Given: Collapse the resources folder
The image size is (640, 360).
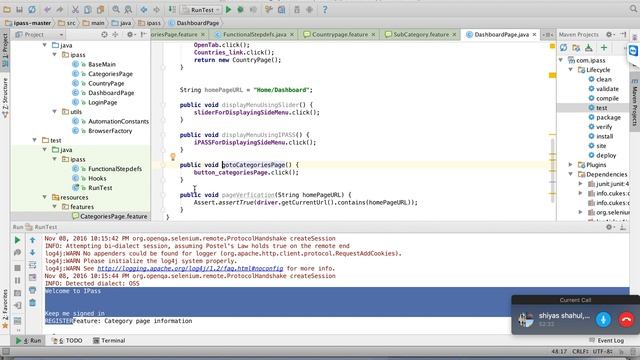Looking at the screenshot, I should [44, 197].
